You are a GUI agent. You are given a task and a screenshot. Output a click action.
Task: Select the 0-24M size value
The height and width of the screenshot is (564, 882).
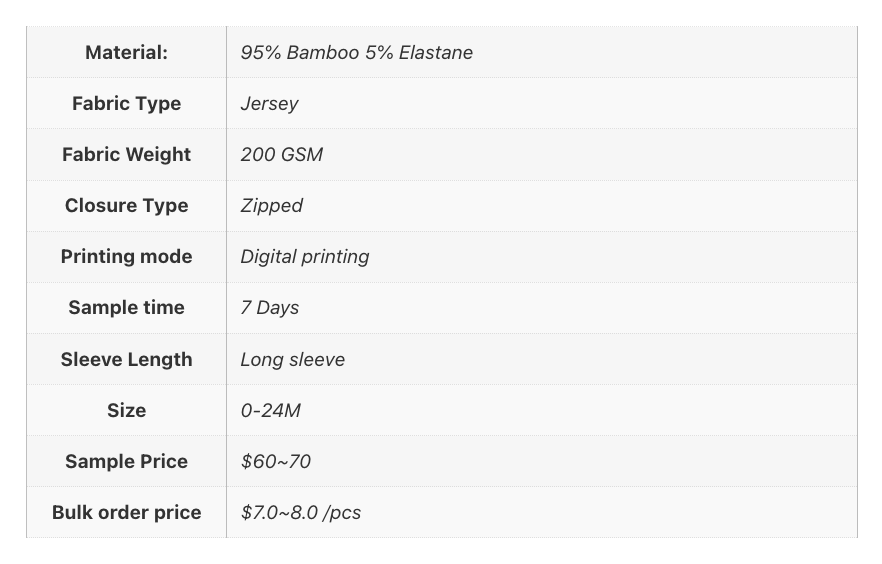(271, 410)
